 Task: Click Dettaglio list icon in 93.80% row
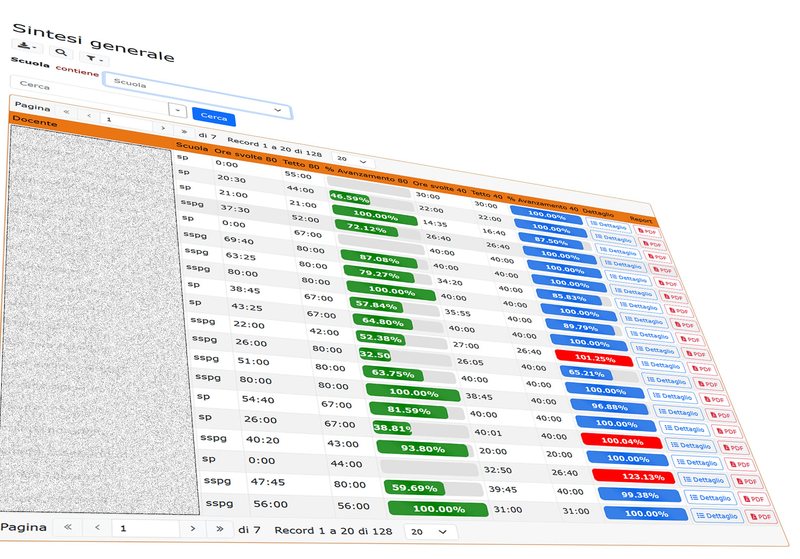pos(681,463)
